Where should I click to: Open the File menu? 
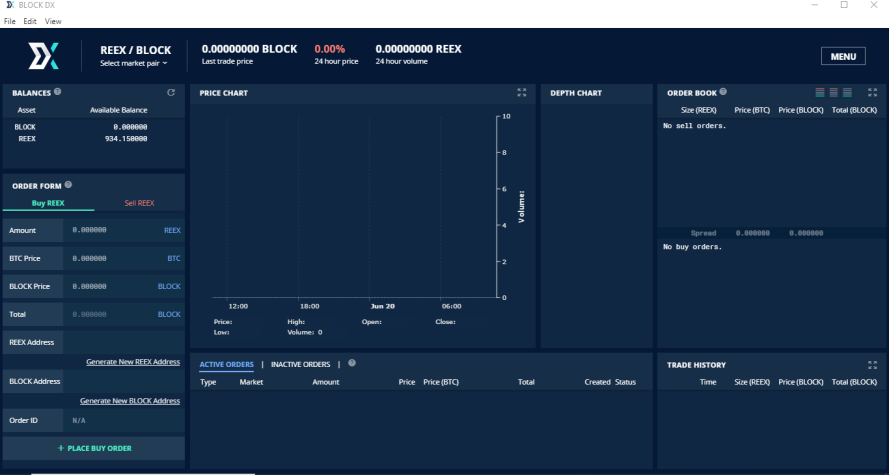[x=10, y=21]
